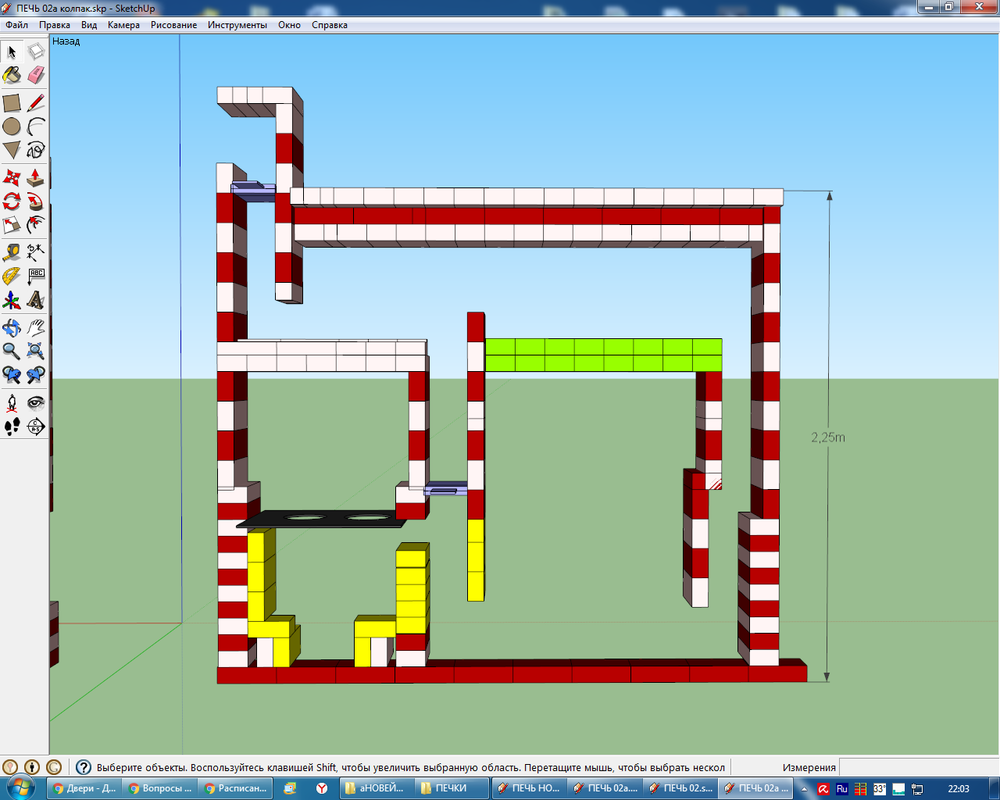Activate the Select arrow tool
The height and width of the screenshot is (800, 1000).
(13, 50)
